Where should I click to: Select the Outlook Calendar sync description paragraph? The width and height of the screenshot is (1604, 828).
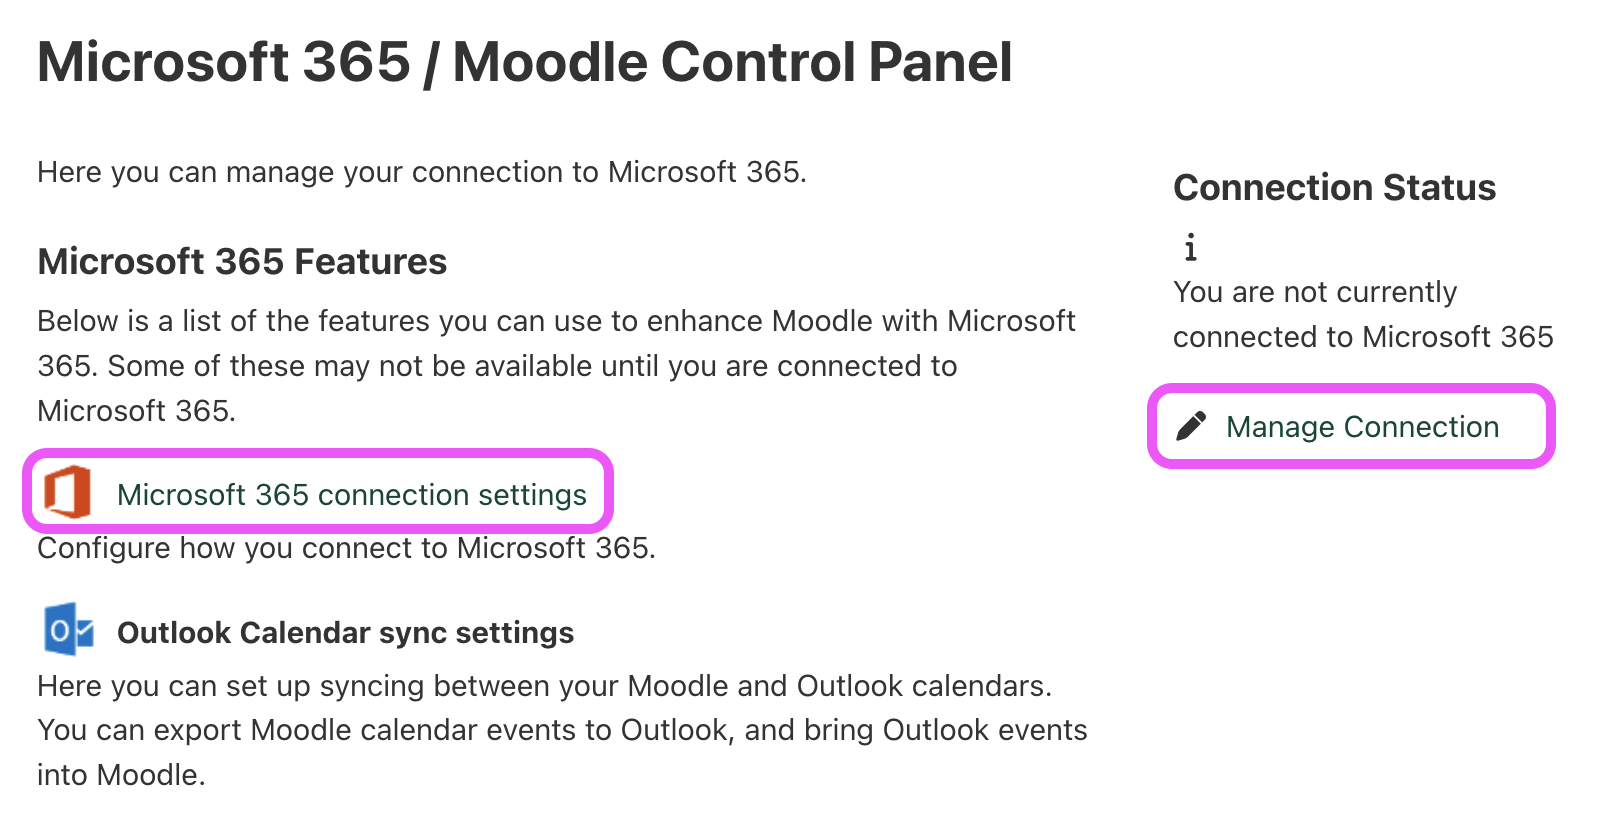(x=560, y=729)
